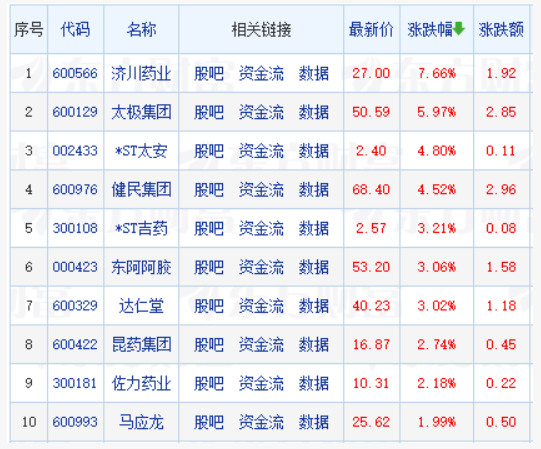Open 股吧 link for 达仁堂
The image size is (541, 449).
coord(209,306)
